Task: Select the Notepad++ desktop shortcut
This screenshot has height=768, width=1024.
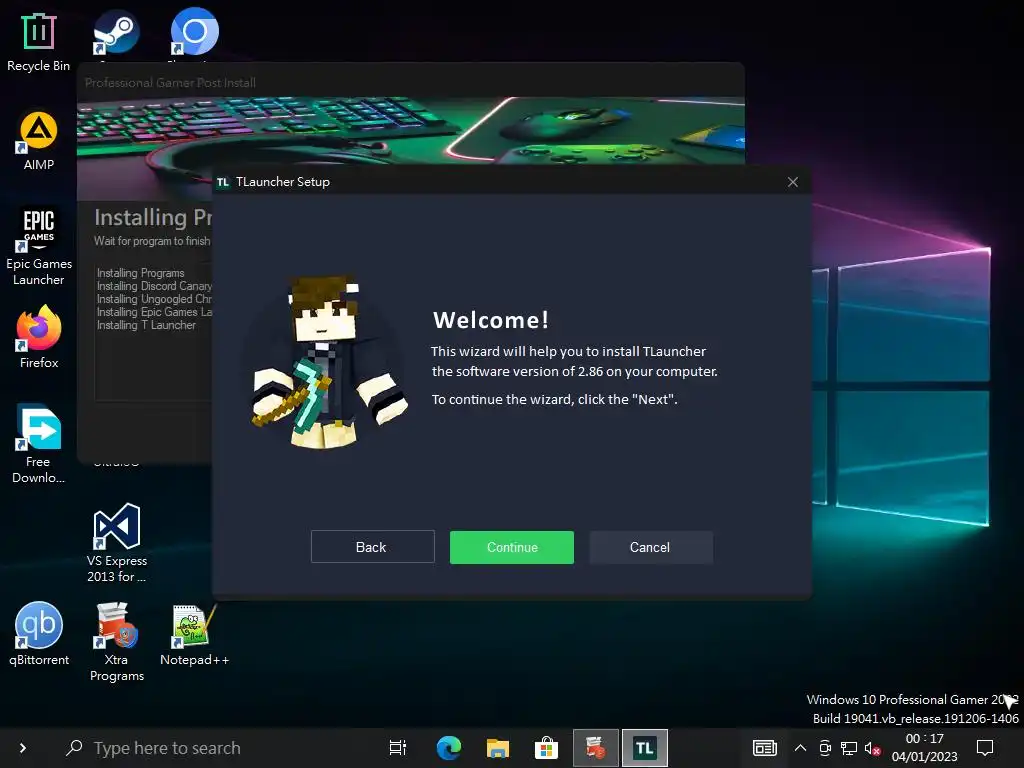Action: pos(194,634)
